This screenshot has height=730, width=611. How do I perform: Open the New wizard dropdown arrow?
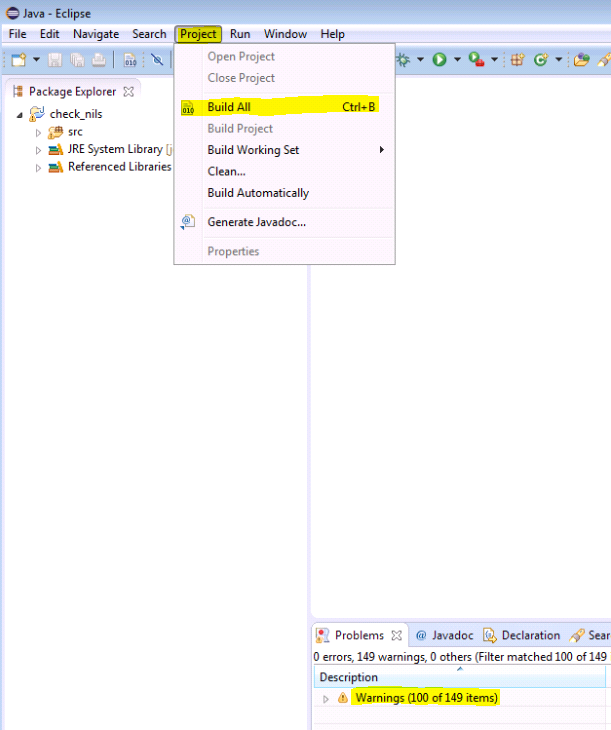tap(36, 60)
